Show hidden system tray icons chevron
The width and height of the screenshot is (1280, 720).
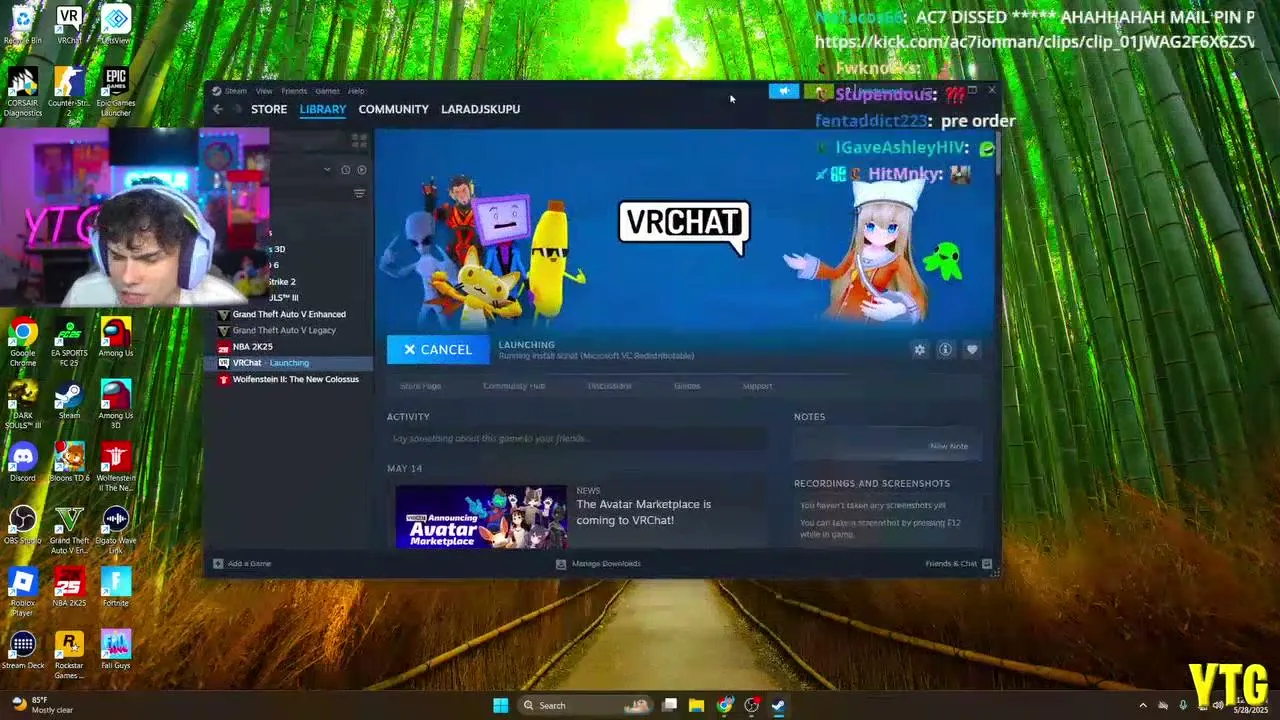pos(1143,705)
